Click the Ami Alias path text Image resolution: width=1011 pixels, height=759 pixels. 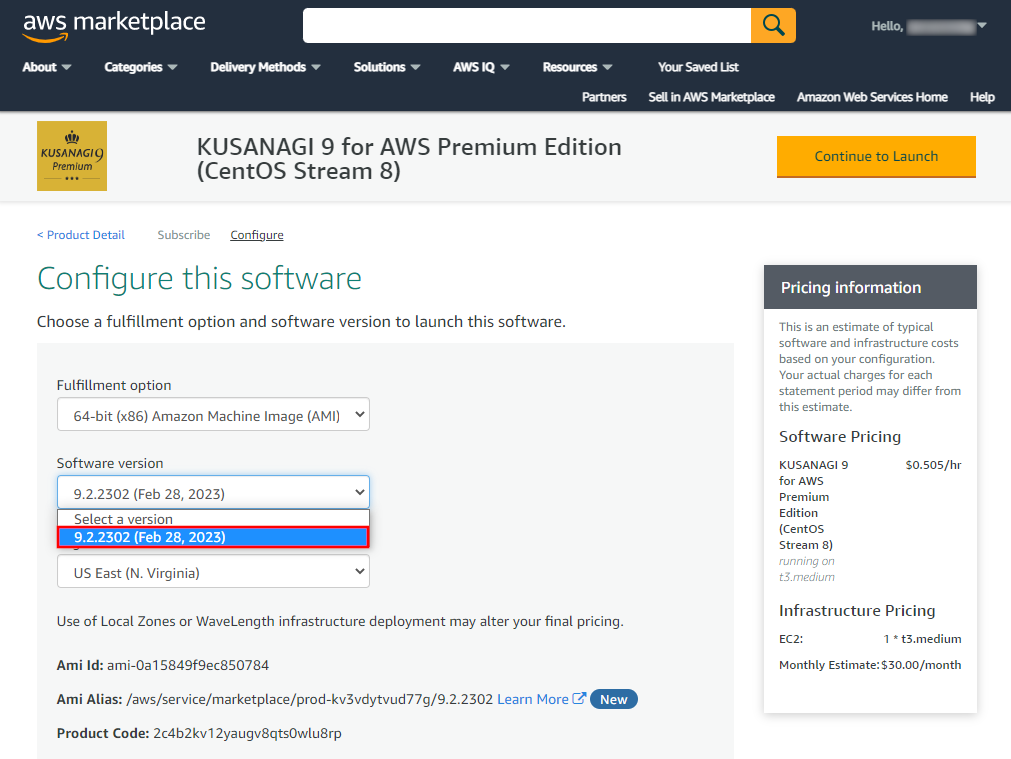(309, 699)
